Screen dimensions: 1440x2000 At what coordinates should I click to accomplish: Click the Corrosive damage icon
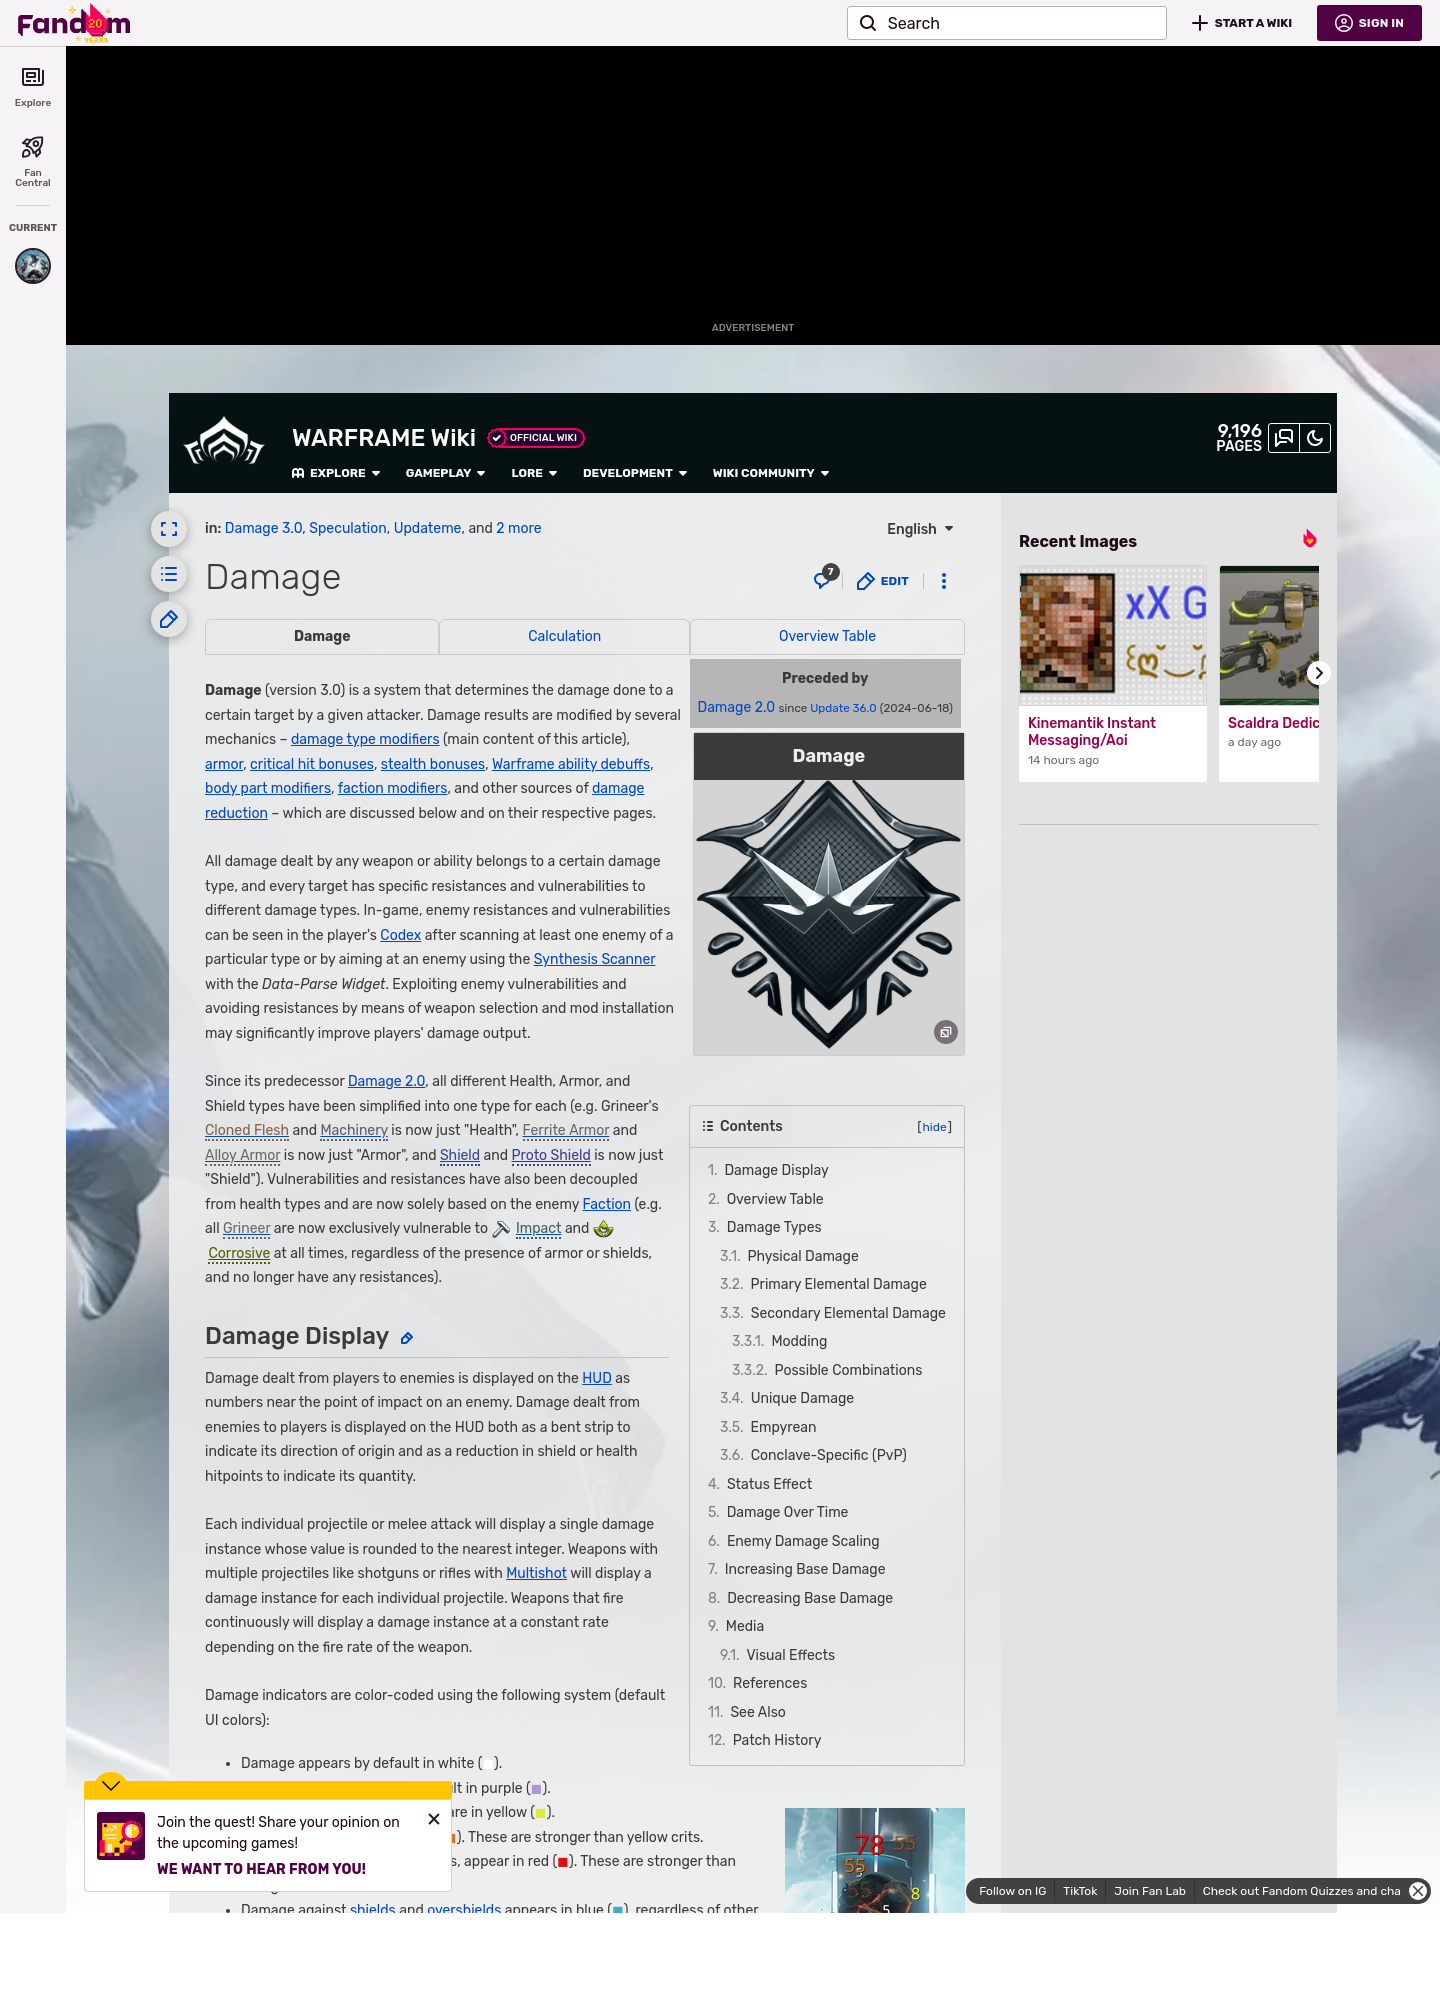[x=603, y=1229]
